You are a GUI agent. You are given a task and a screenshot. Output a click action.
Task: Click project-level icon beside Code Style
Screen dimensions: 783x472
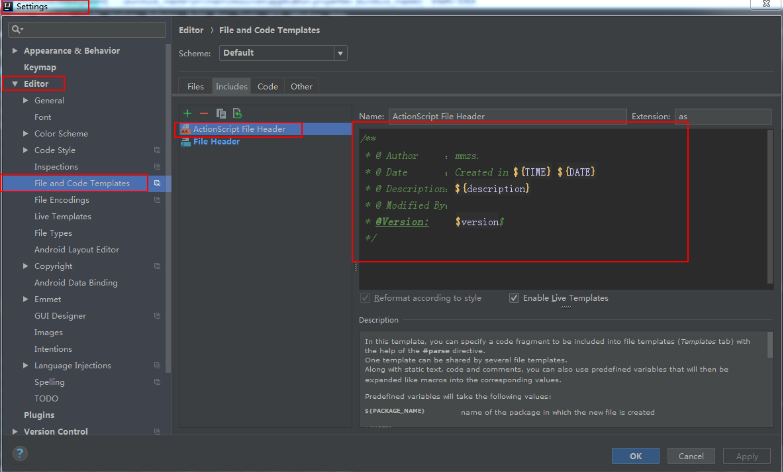[157, 150]
